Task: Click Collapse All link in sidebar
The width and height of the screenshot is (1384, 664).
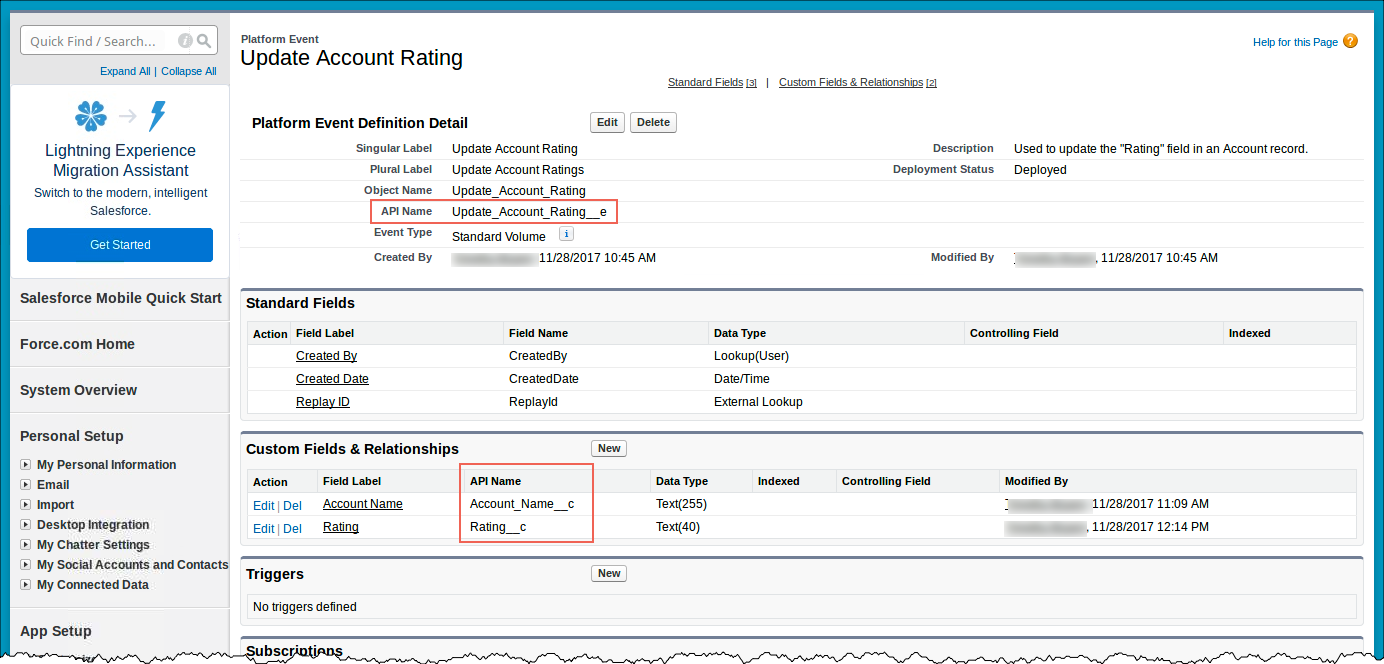Action: (188, 71)
